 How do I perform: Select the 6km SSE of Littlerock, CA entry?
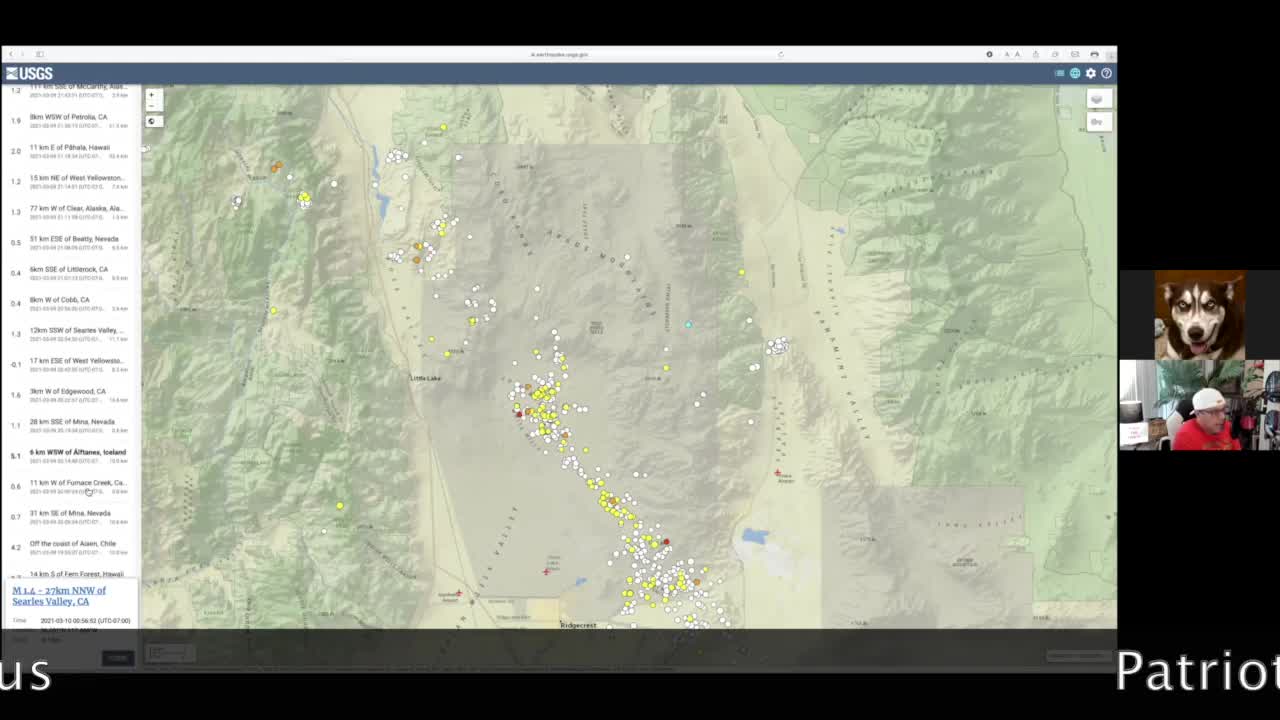pos(70,272)
